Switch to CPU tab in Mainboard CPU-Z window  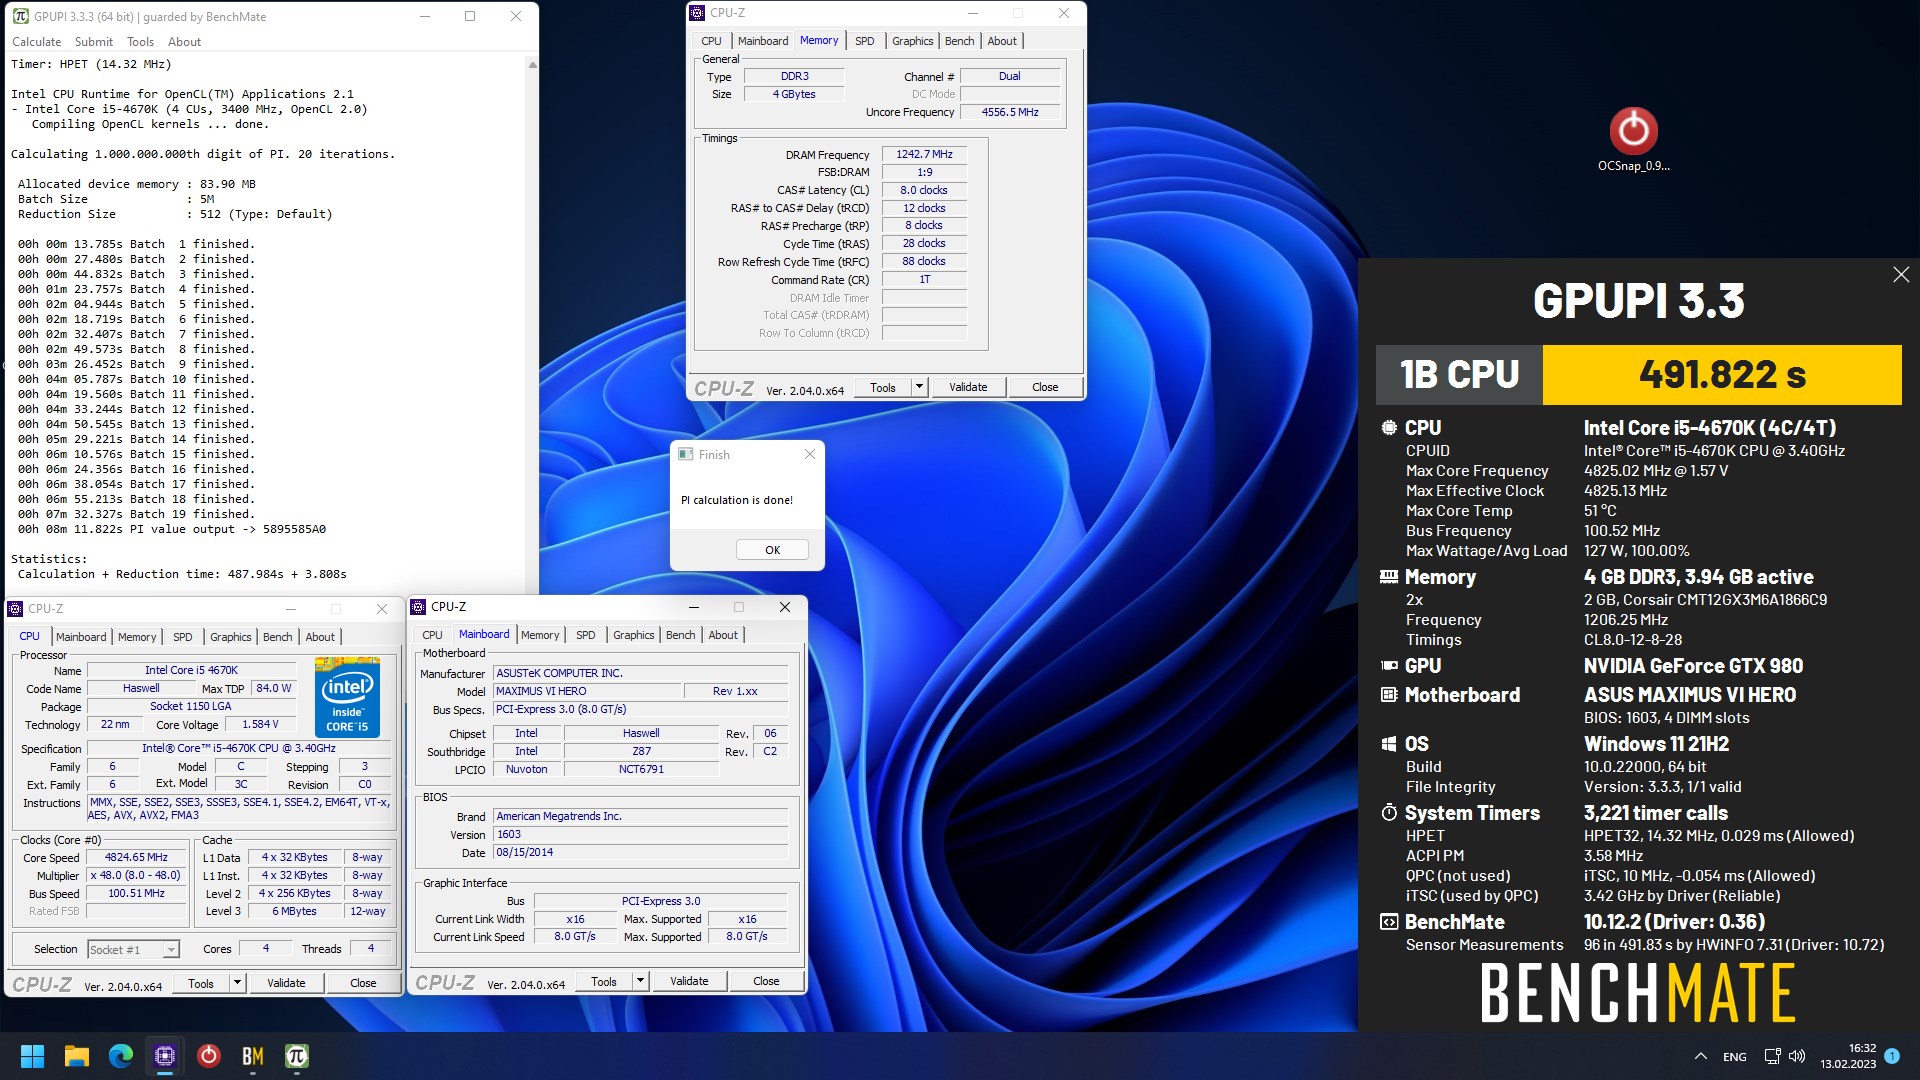(432, 635)
